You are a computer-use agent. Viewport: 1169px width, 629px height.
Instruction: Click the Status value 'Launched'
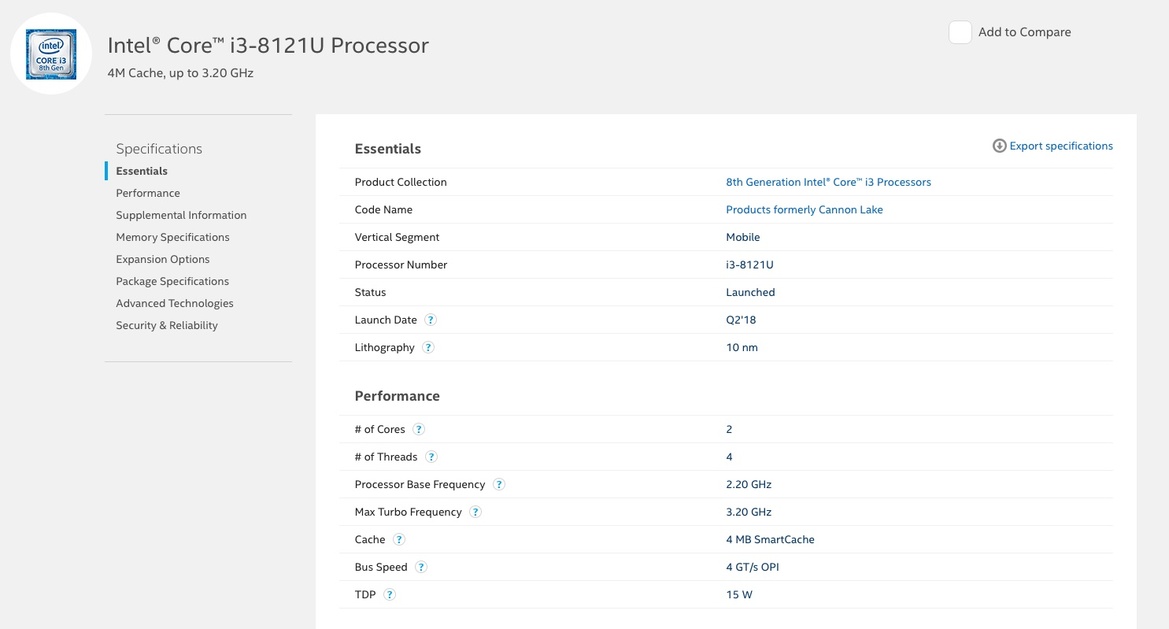tap(751, 292)
